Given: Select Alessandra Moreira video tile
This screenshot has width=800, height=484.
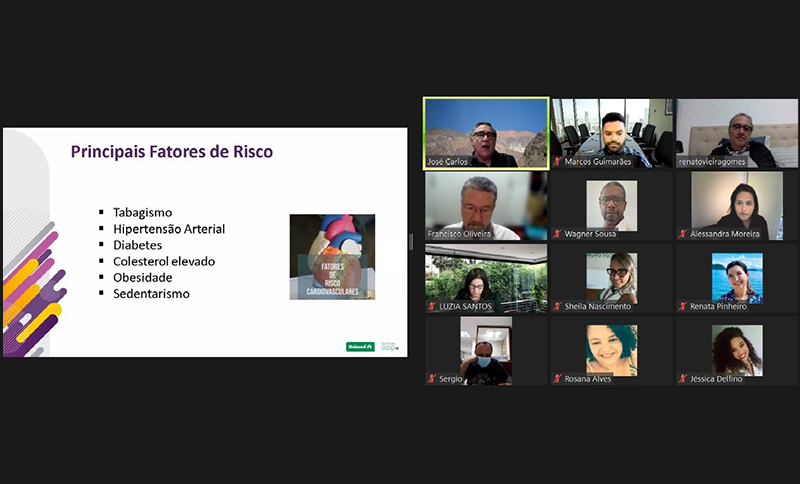Looking at the screenshot, I should 737,206.
